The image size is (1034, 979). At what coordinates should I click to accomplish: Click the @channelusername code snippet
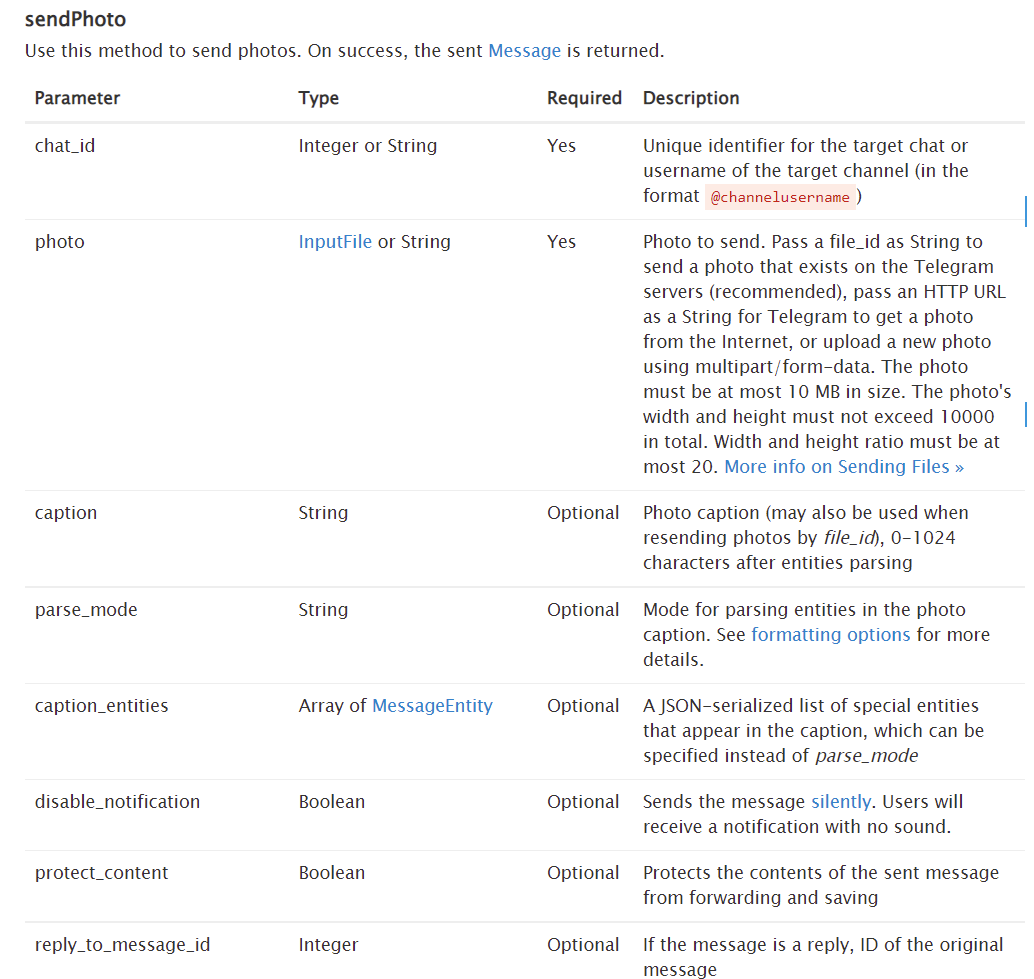780,197
